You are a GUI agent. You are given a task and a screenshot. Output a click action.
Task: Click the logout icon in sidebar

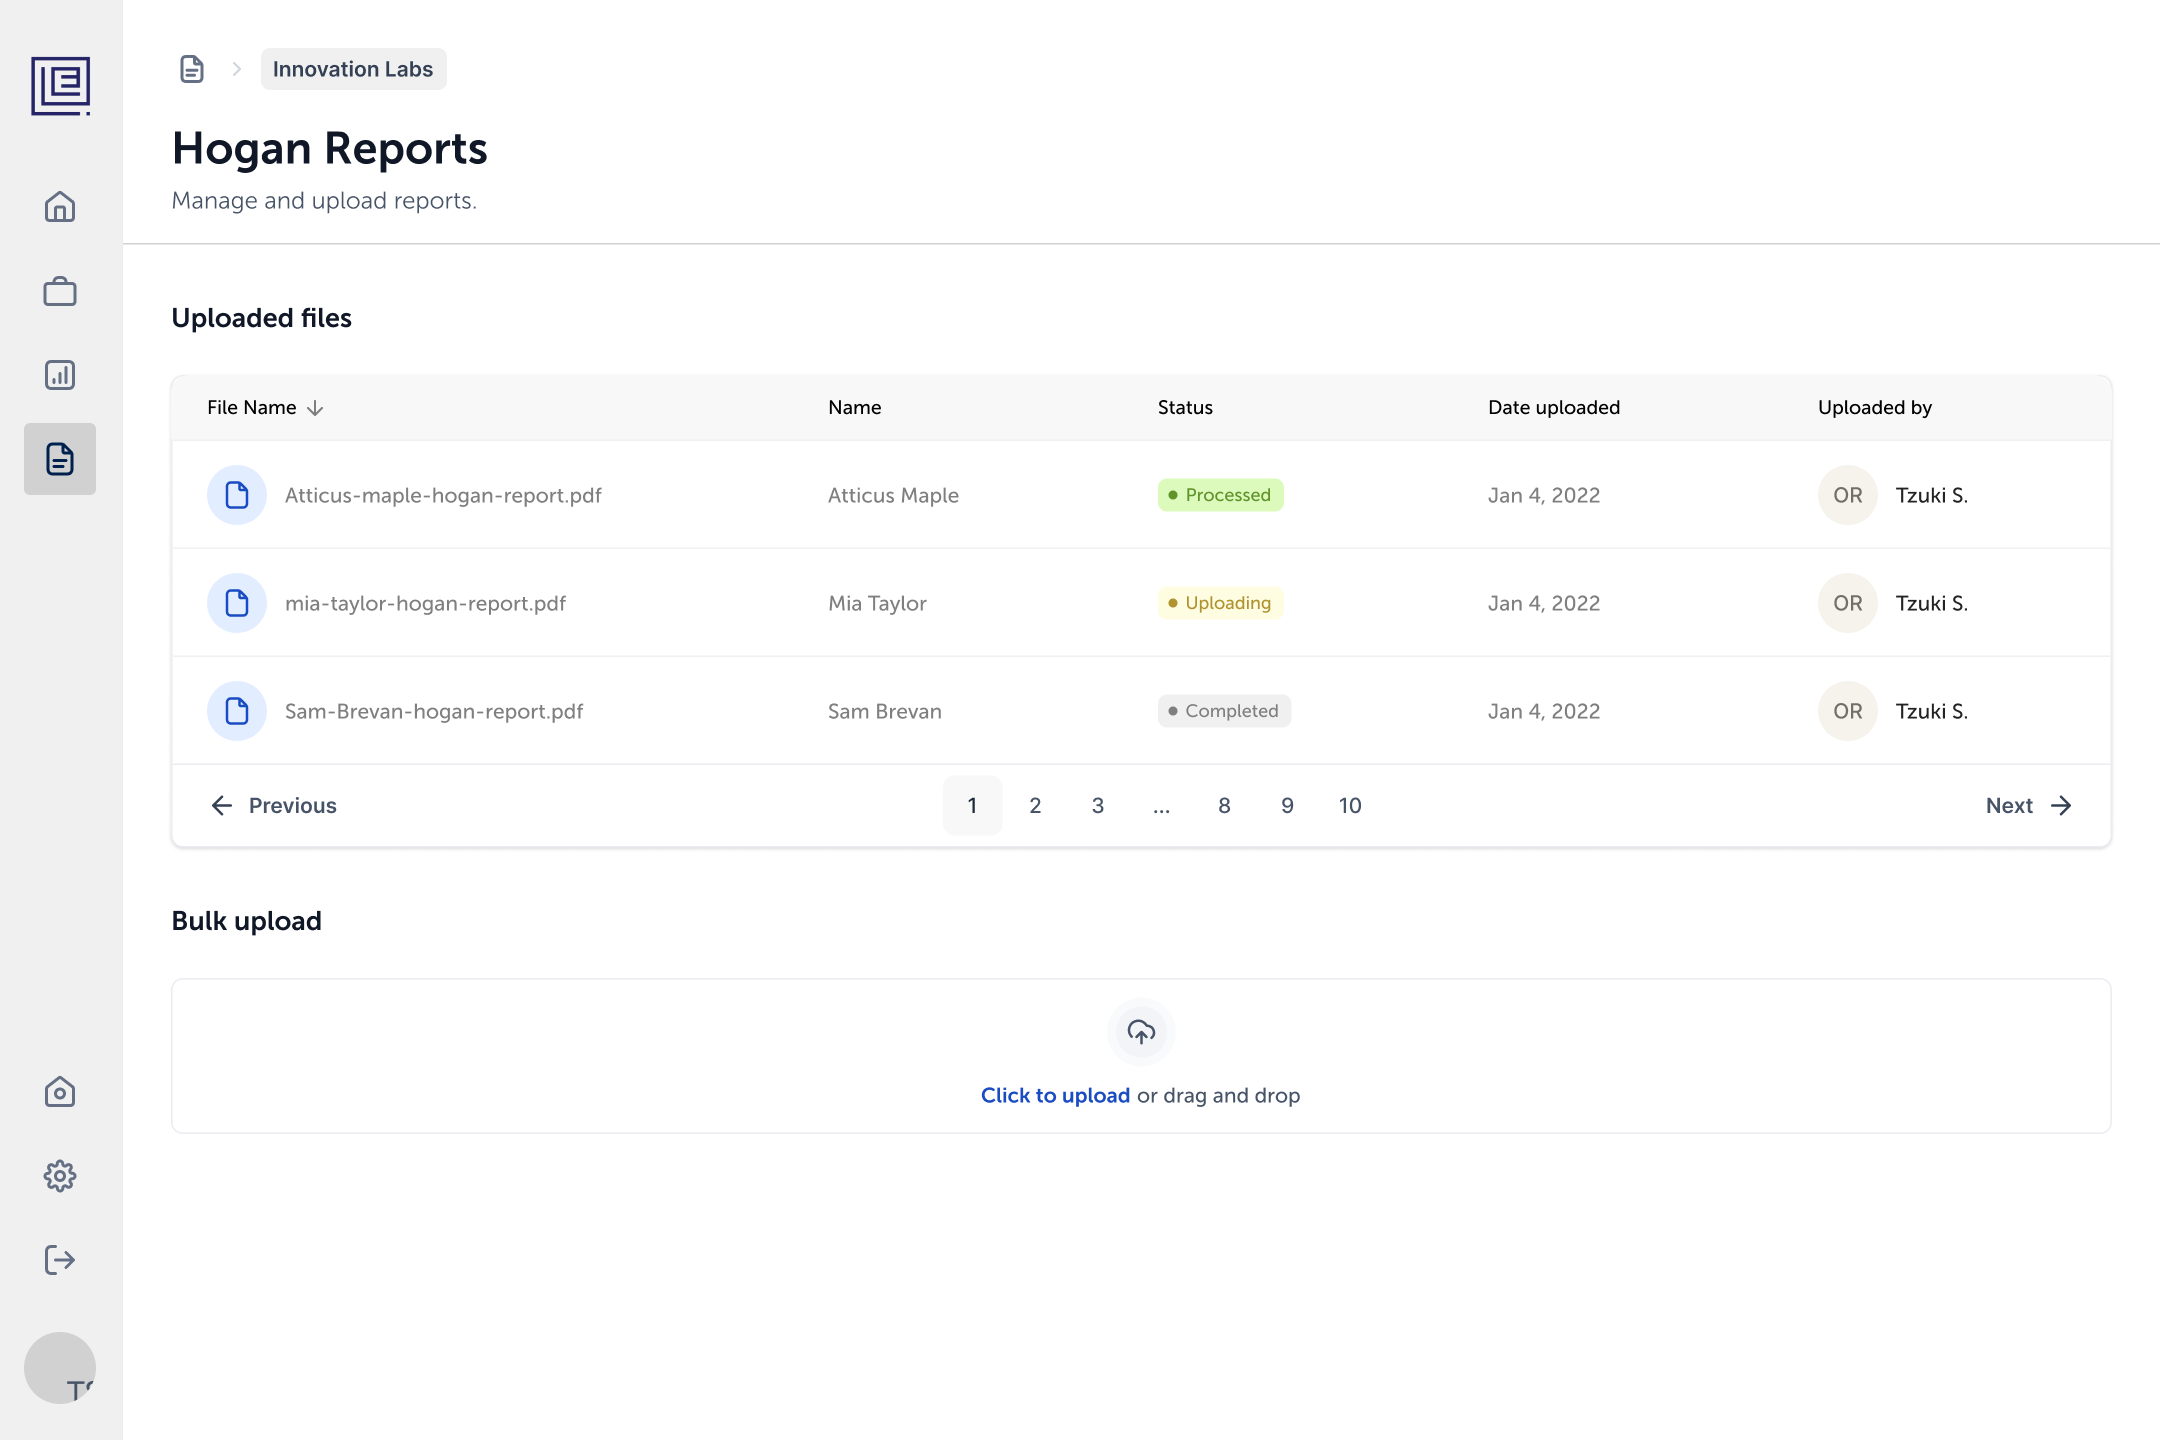[x=60, y=1260]
